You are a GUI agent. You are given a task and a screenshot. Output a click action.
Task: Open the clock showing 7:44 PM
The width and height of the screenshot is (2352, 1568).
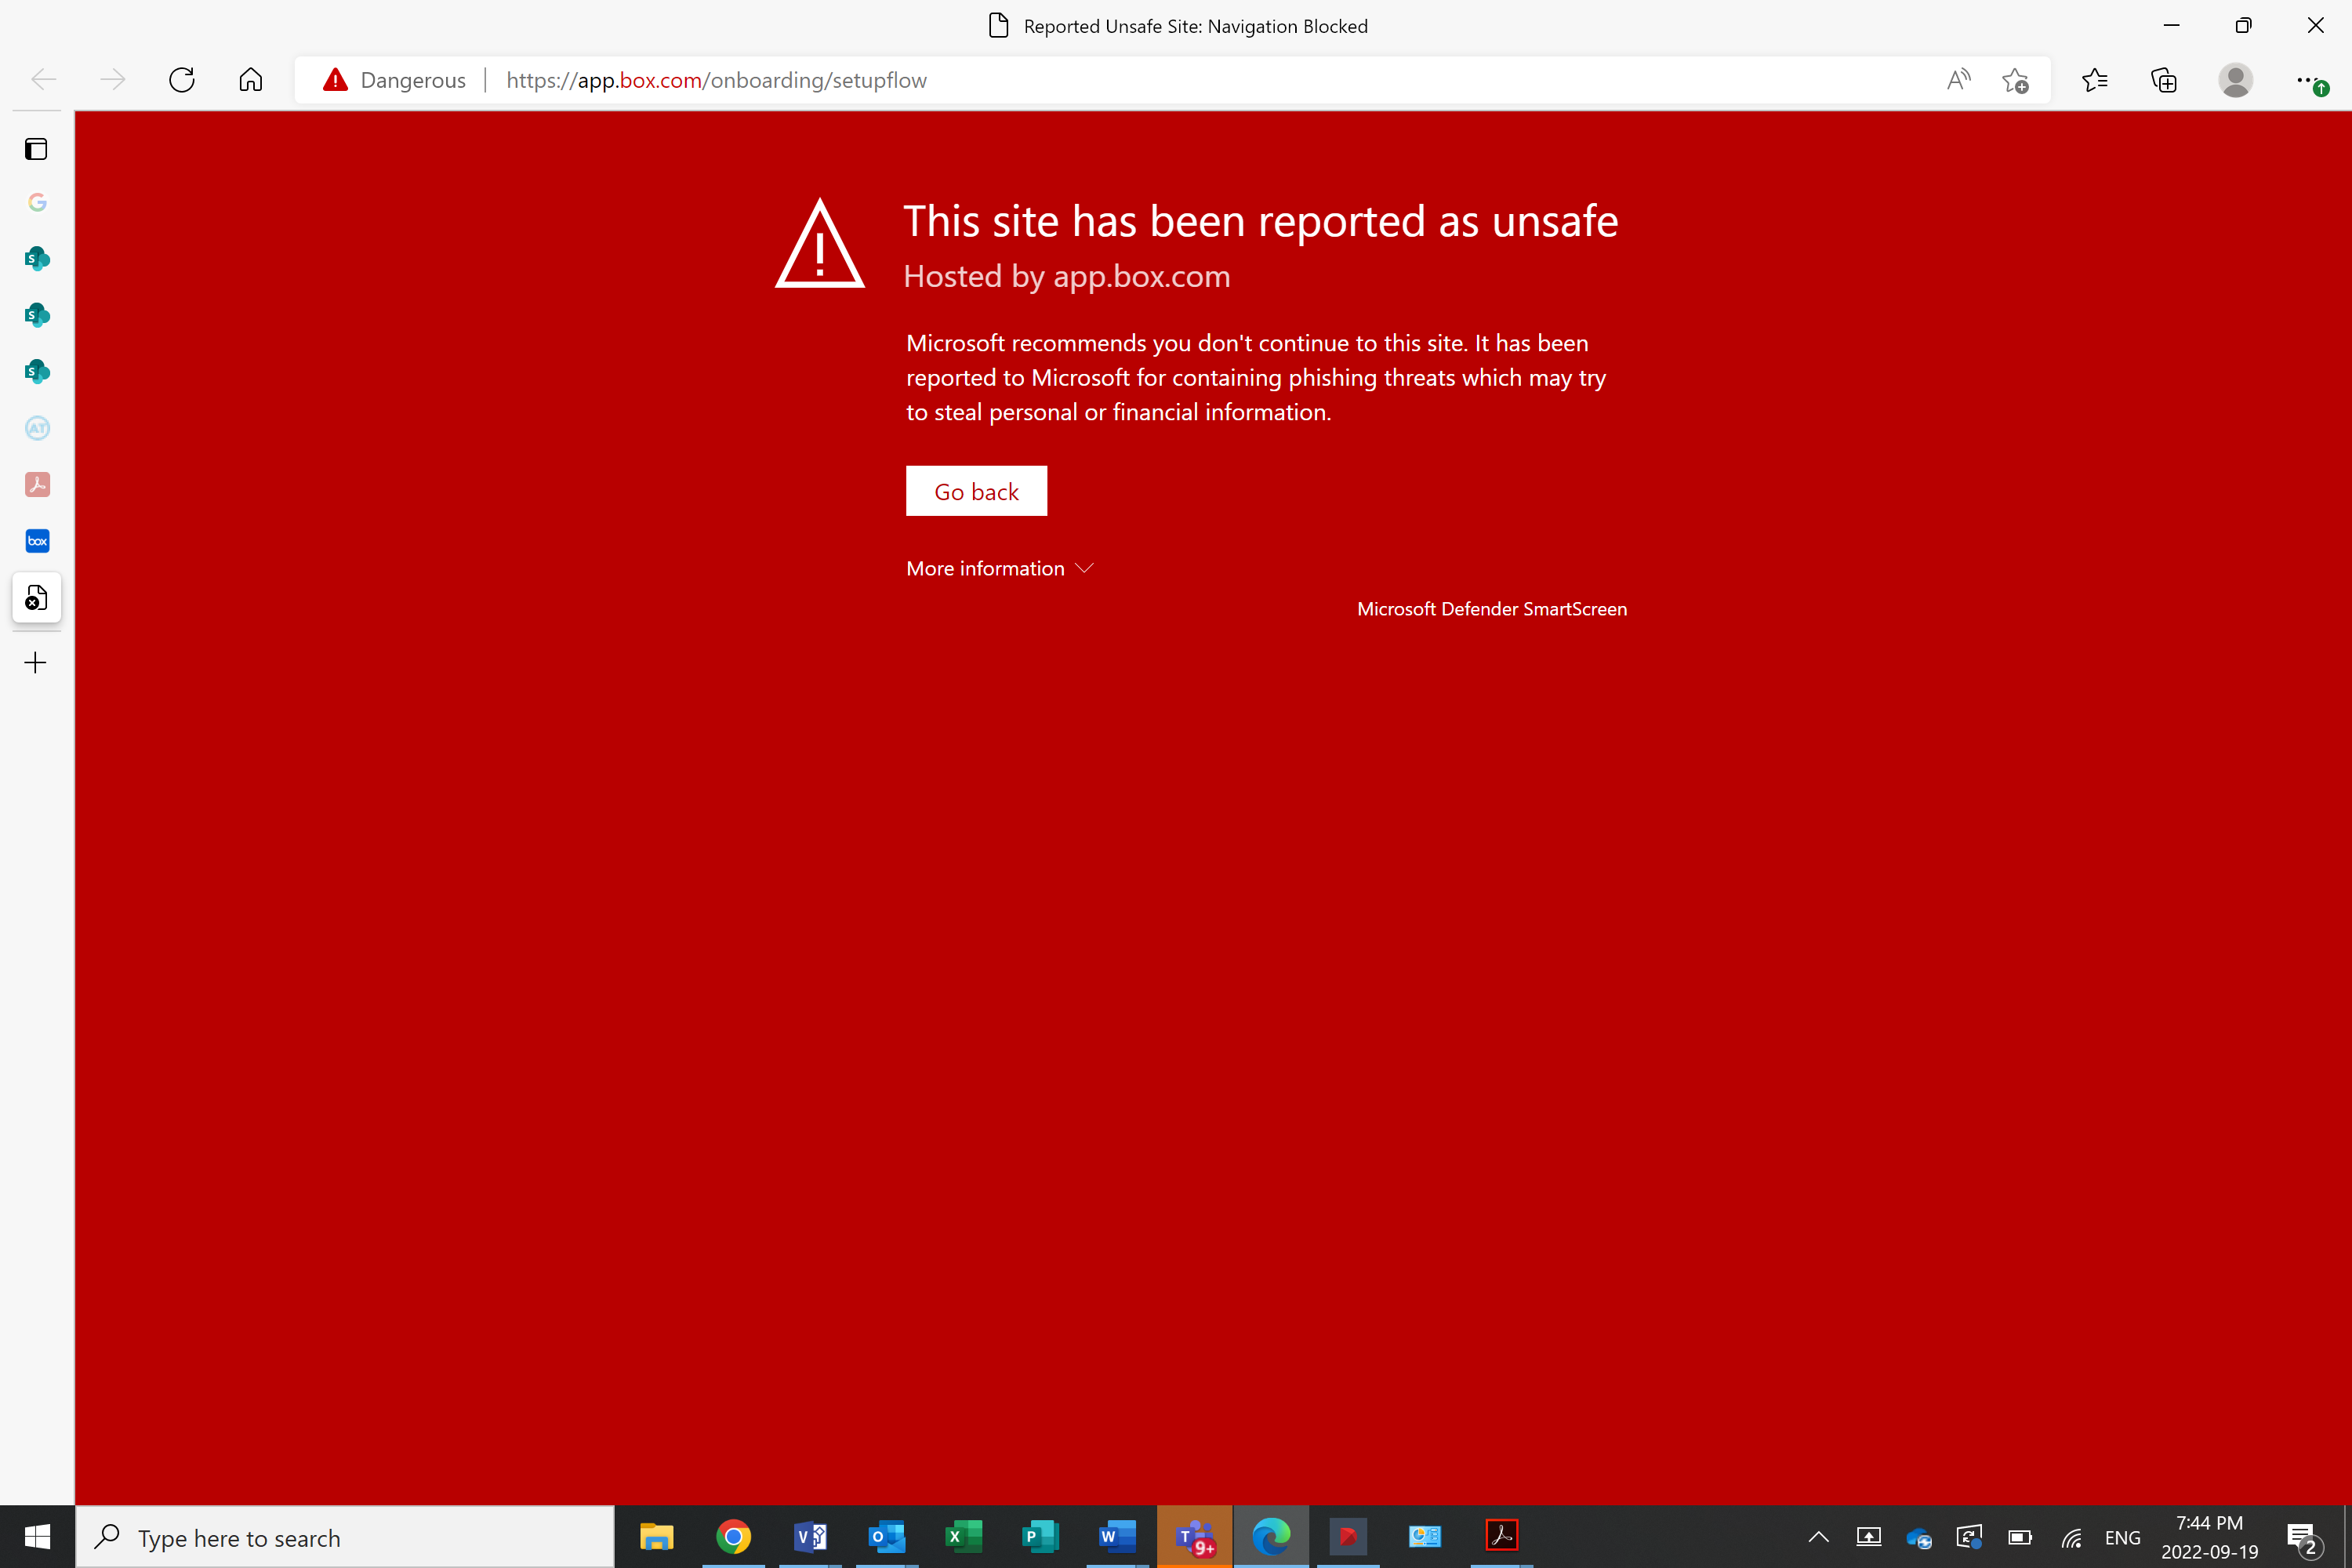(x=2210, y=1537)
